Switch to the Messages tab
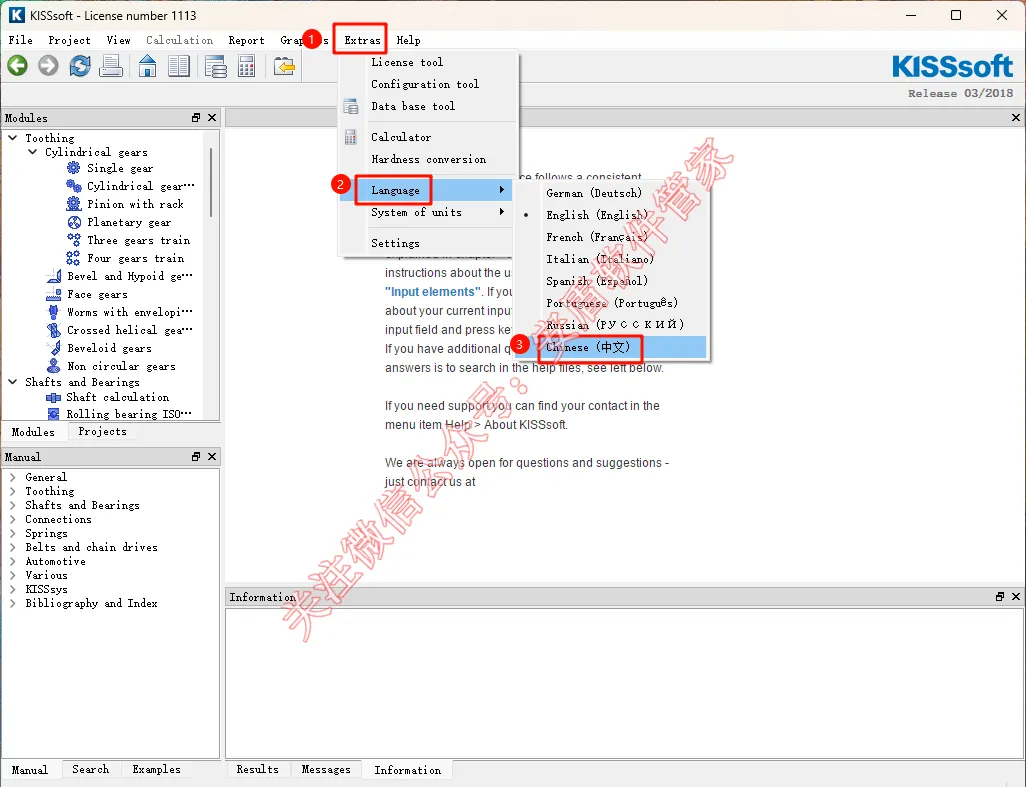 pyautogui.click(x=326, y=769)
